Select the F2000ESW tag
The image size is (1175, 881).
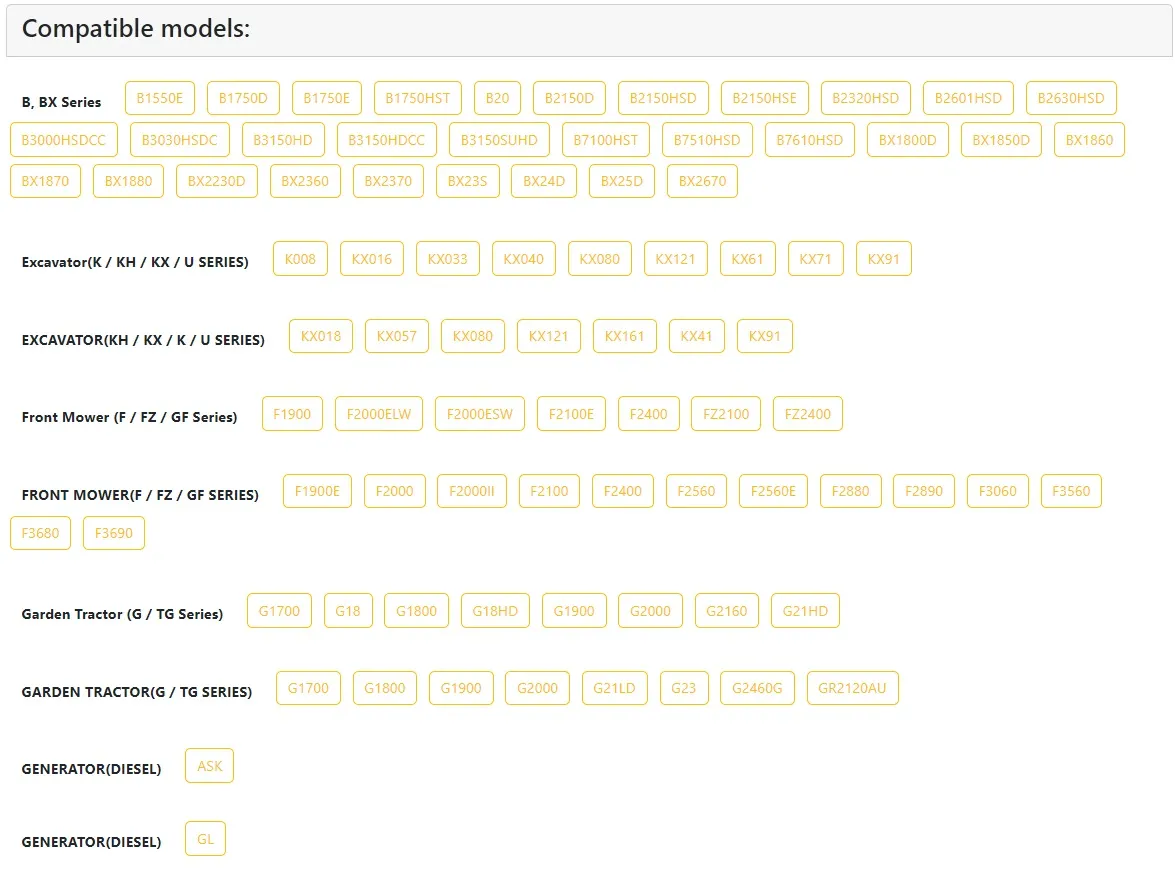(480, 414)
